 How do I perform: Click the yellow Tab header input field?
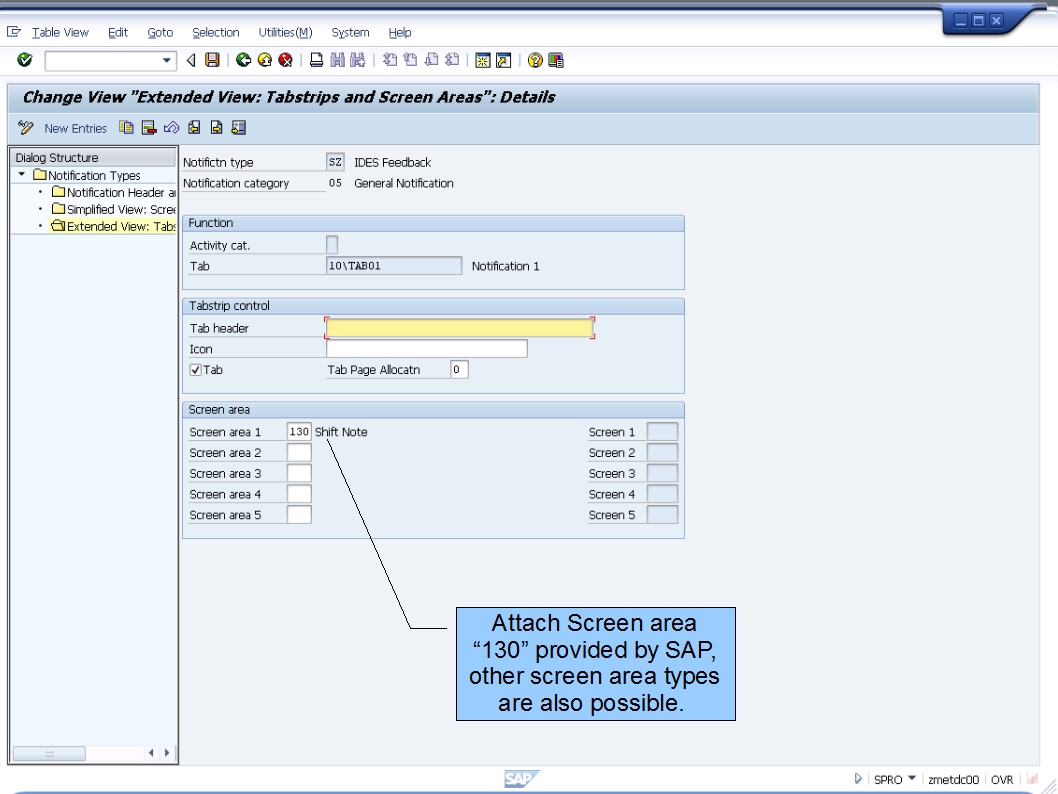pyautogui.click(x=460, y=328)
